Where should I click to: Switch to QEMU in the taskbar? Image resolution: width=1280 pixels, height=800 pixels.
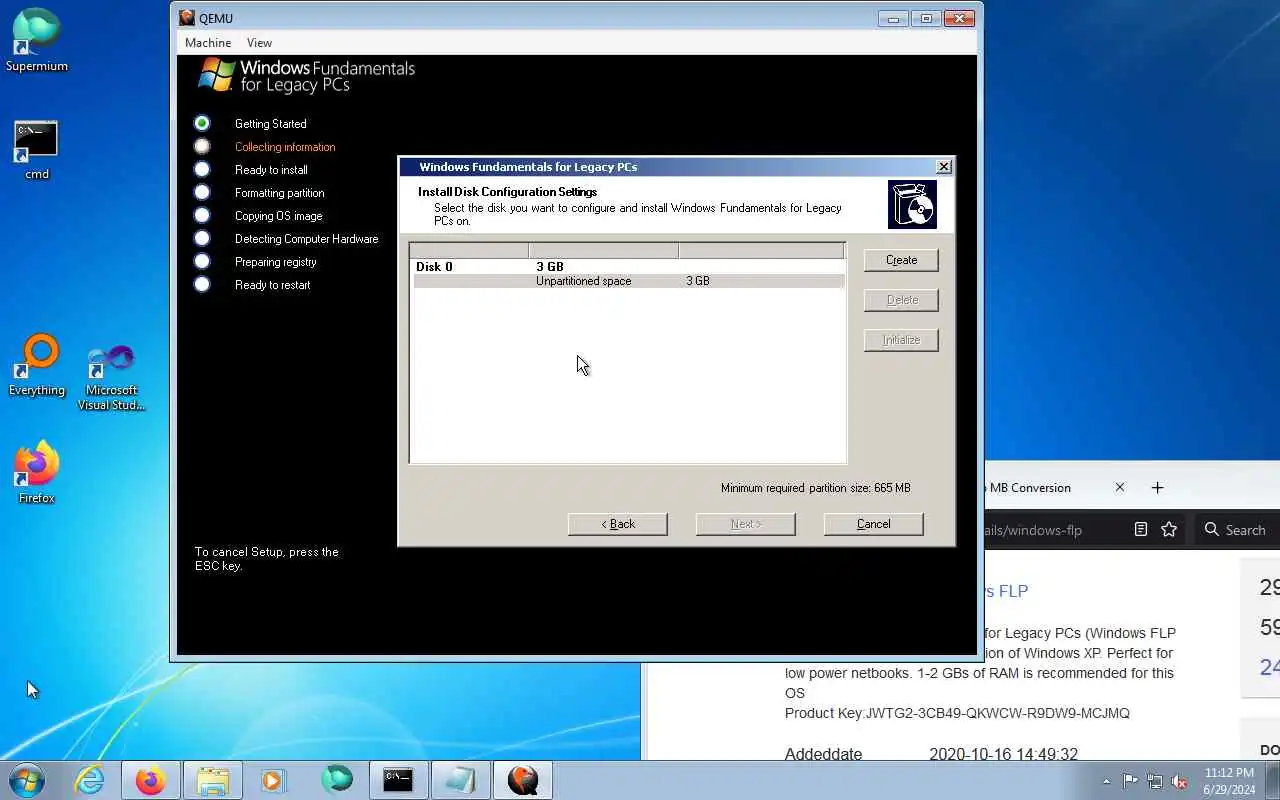pos(522,780)
